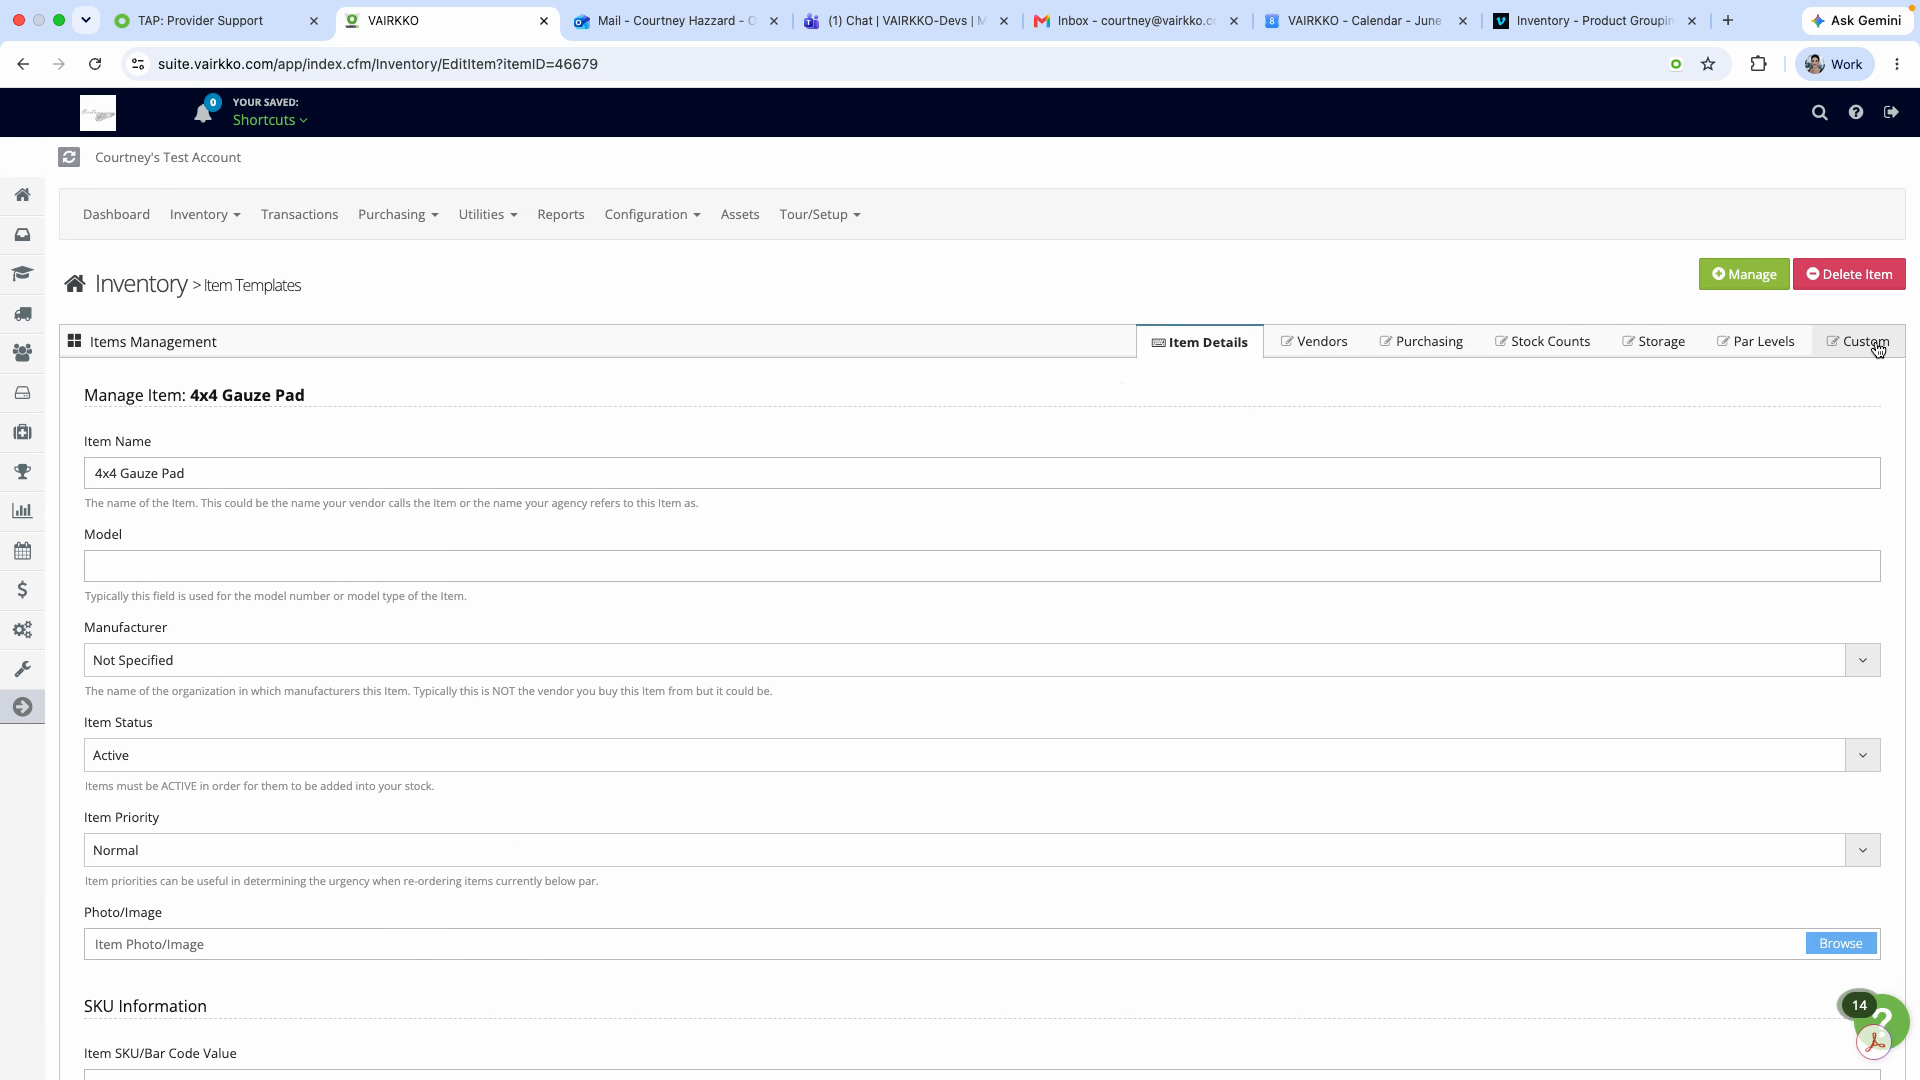Click the Ask Gemini button

[1858, 20]
